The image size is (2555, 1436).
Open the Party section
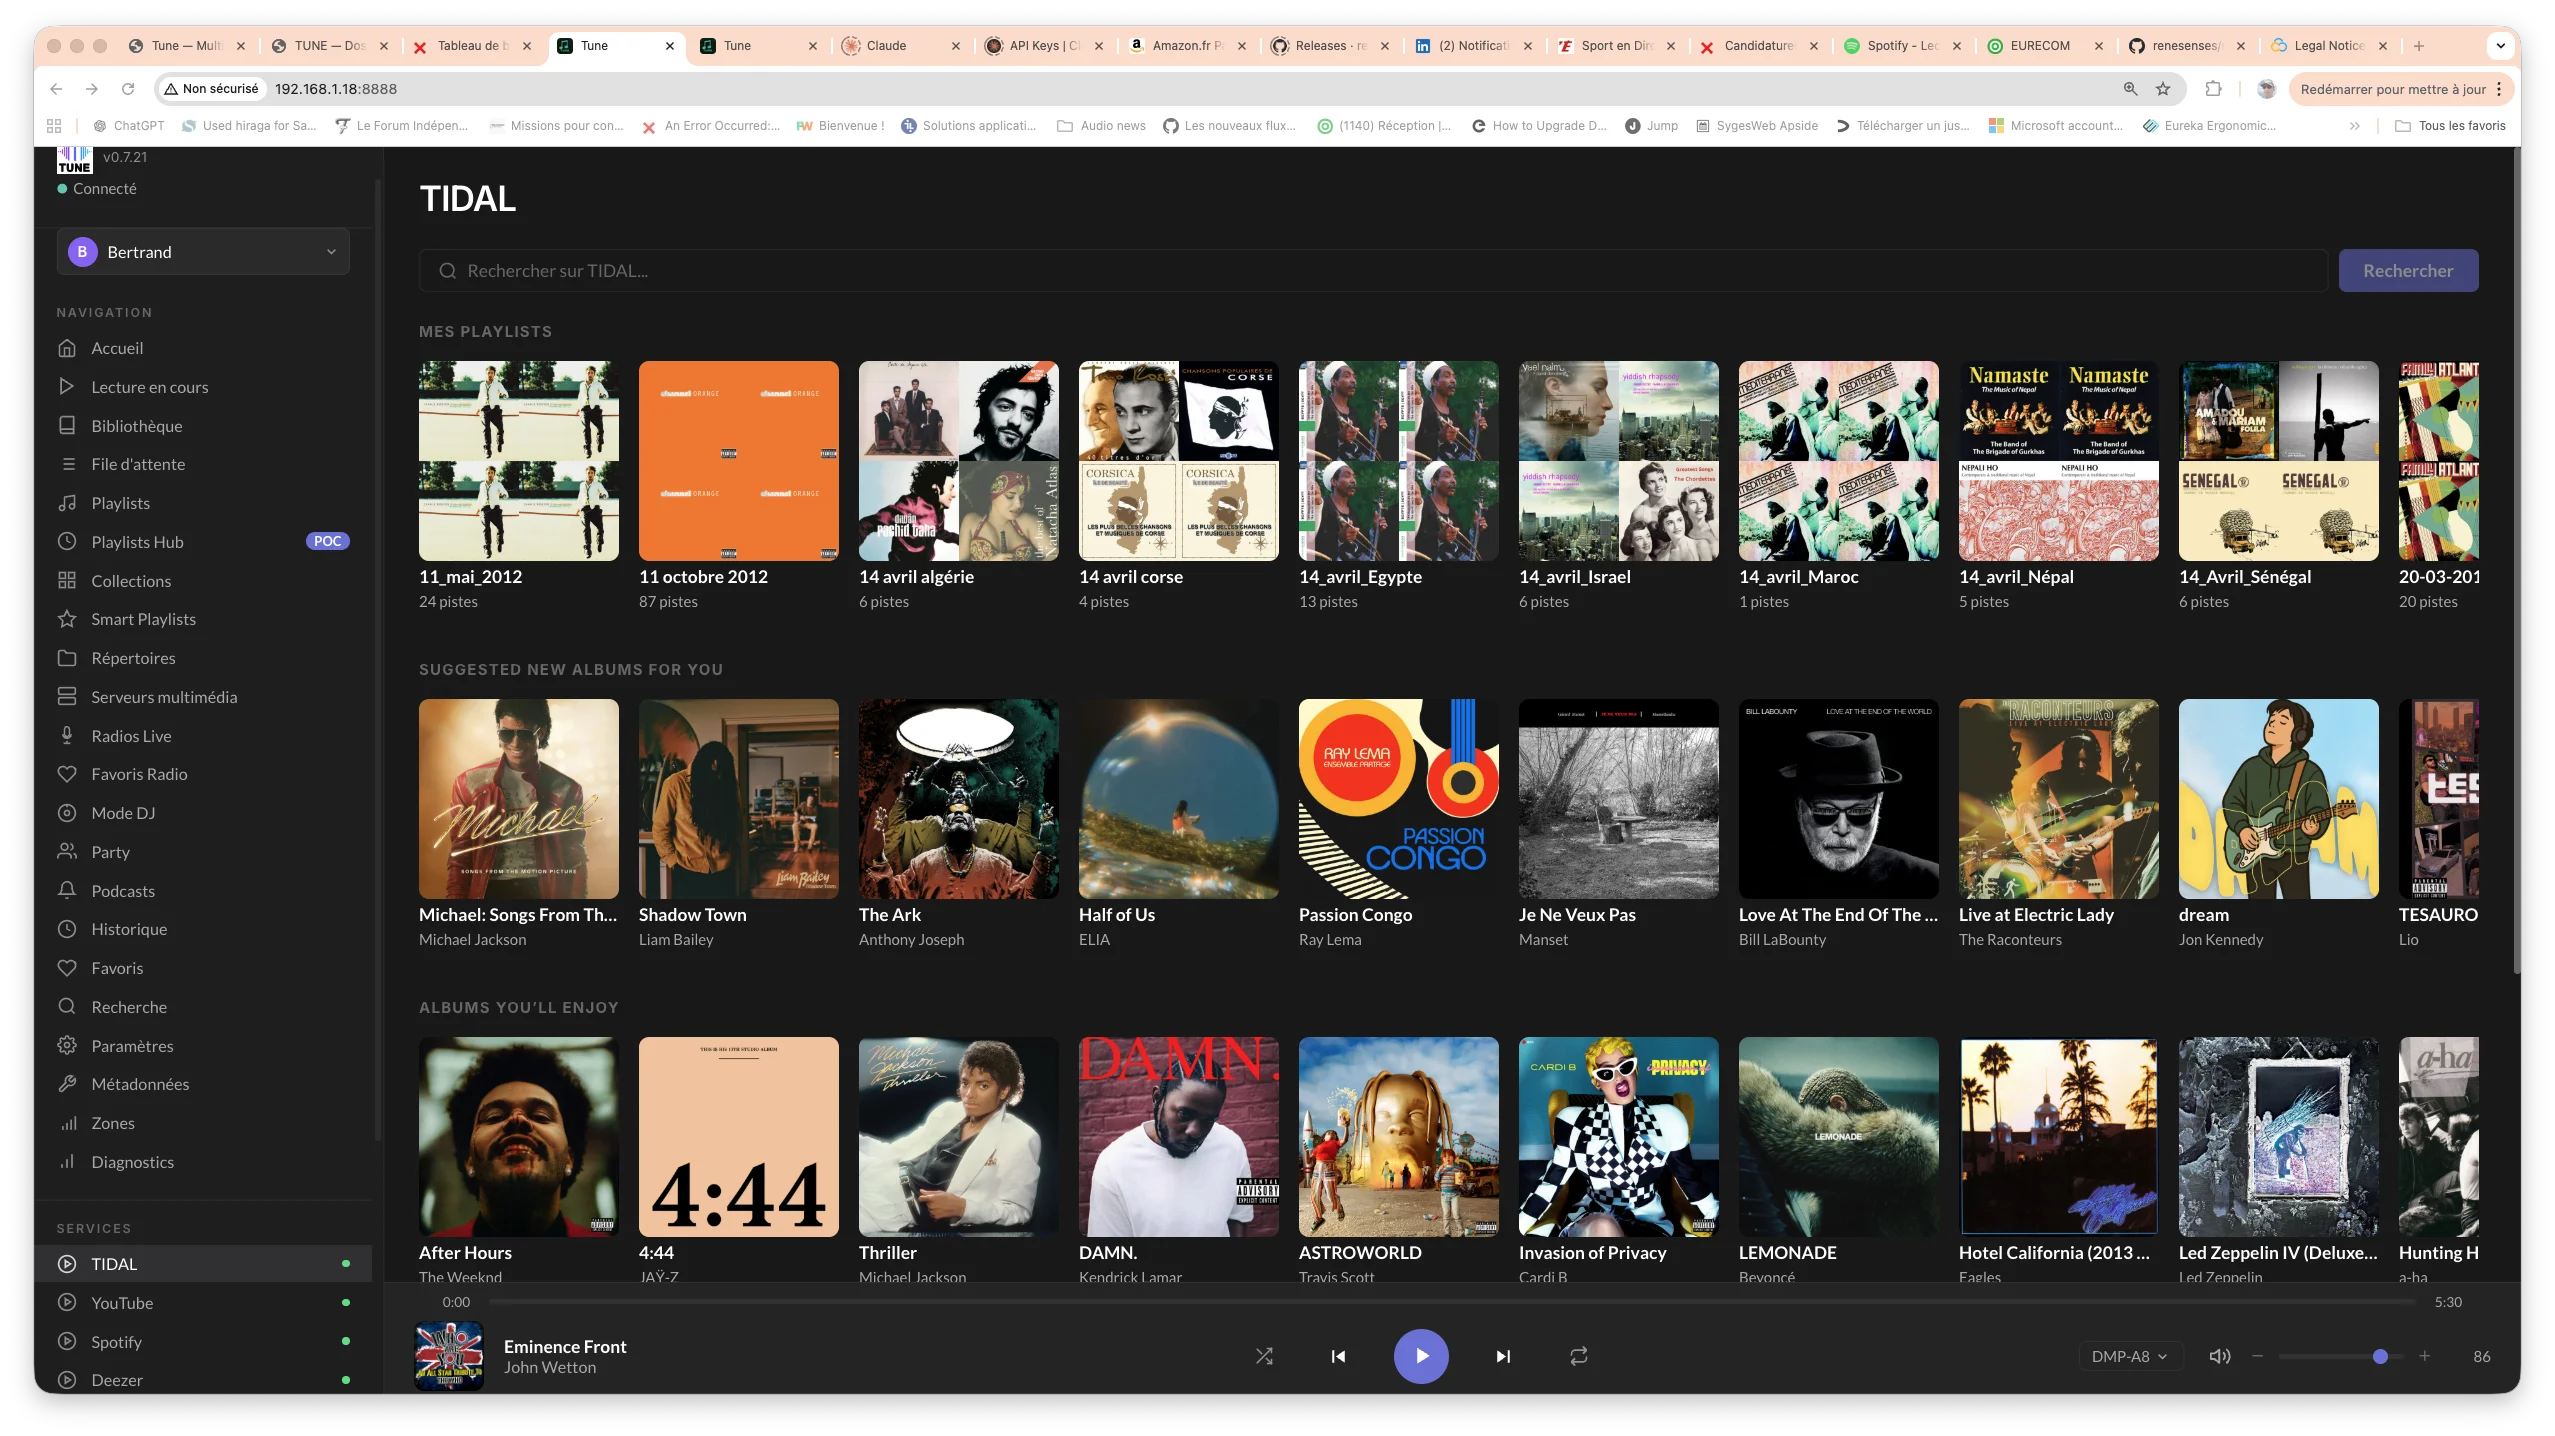coord(203,852)
